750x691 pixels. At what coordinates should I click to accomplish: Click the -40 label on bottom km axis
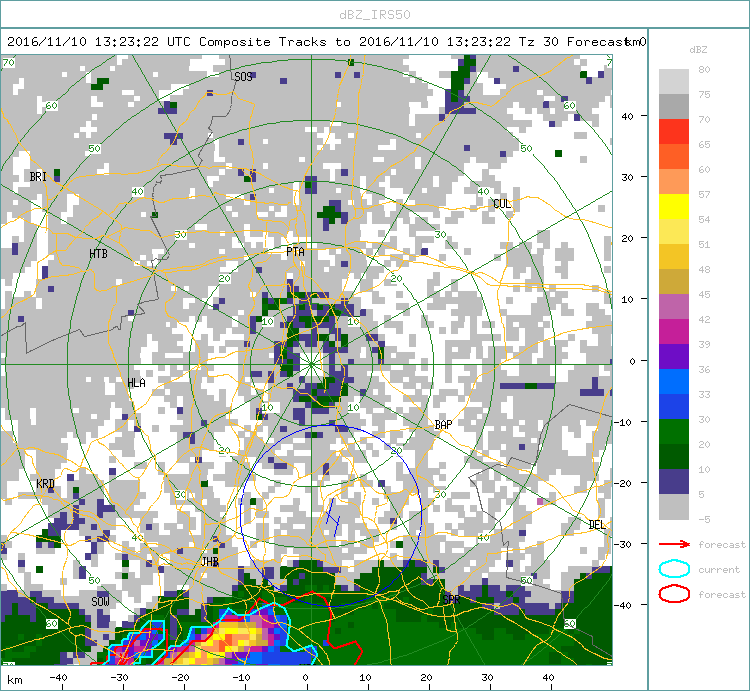tap(58, 678)
